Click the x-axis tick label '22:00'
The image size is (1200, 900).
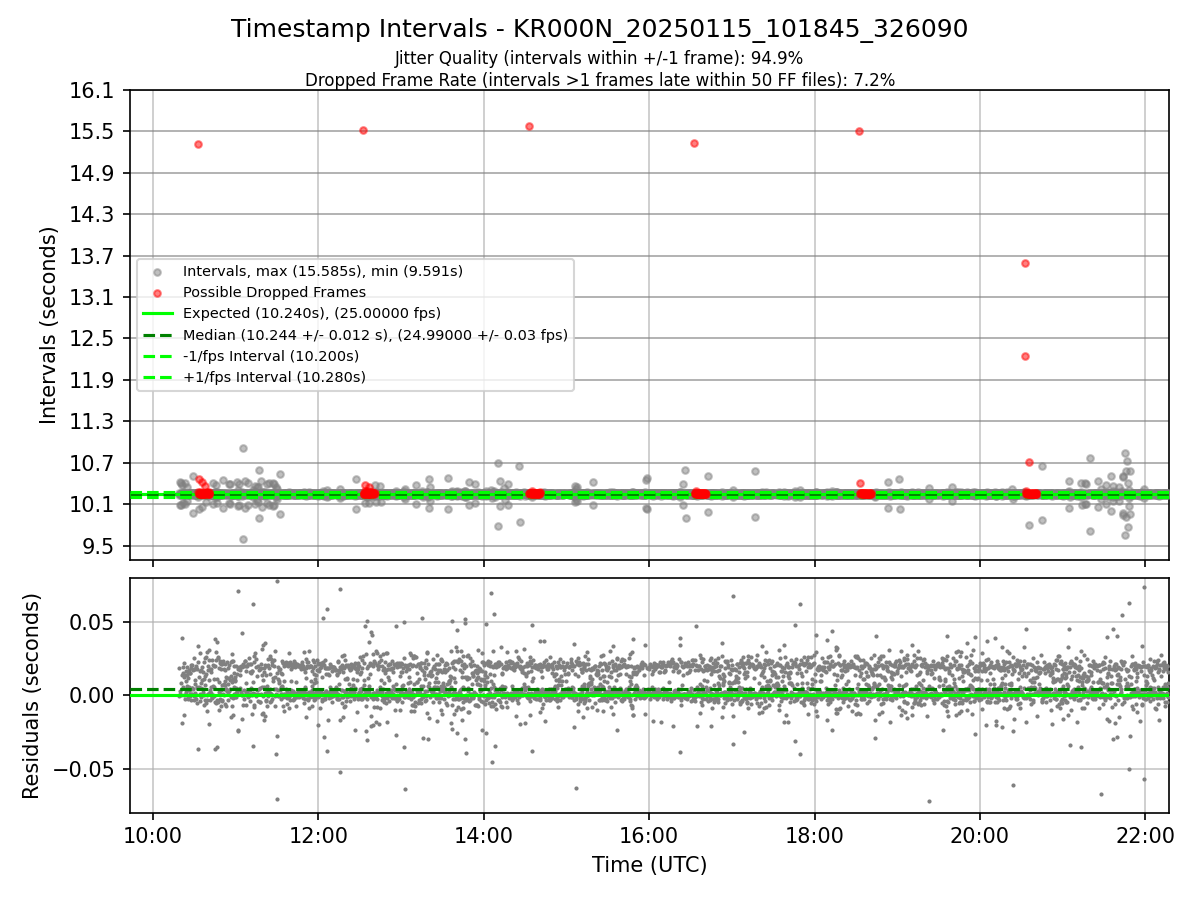point(1145,835)
